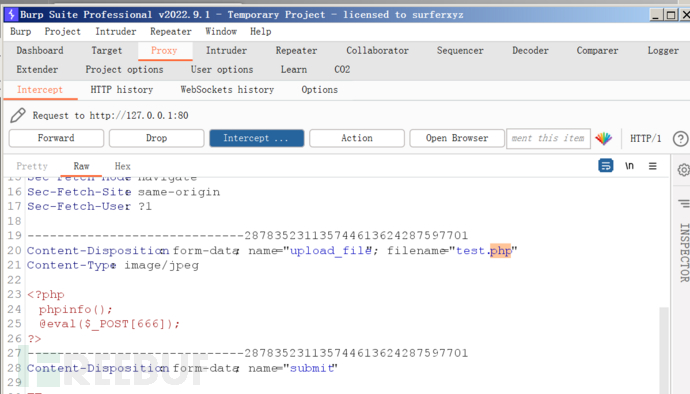Open the Inspector settings gear icon
Viewport: 690px width, 394px height.
click(683, 169)
